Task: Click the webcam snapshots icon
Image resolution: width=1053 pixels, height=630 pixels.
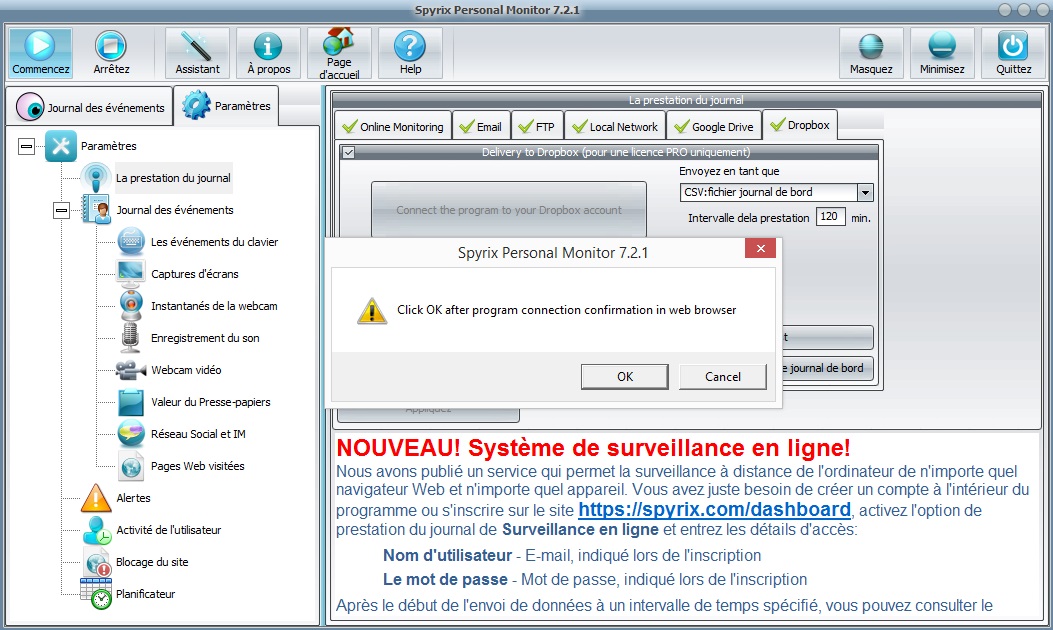Action: (131, 306)
